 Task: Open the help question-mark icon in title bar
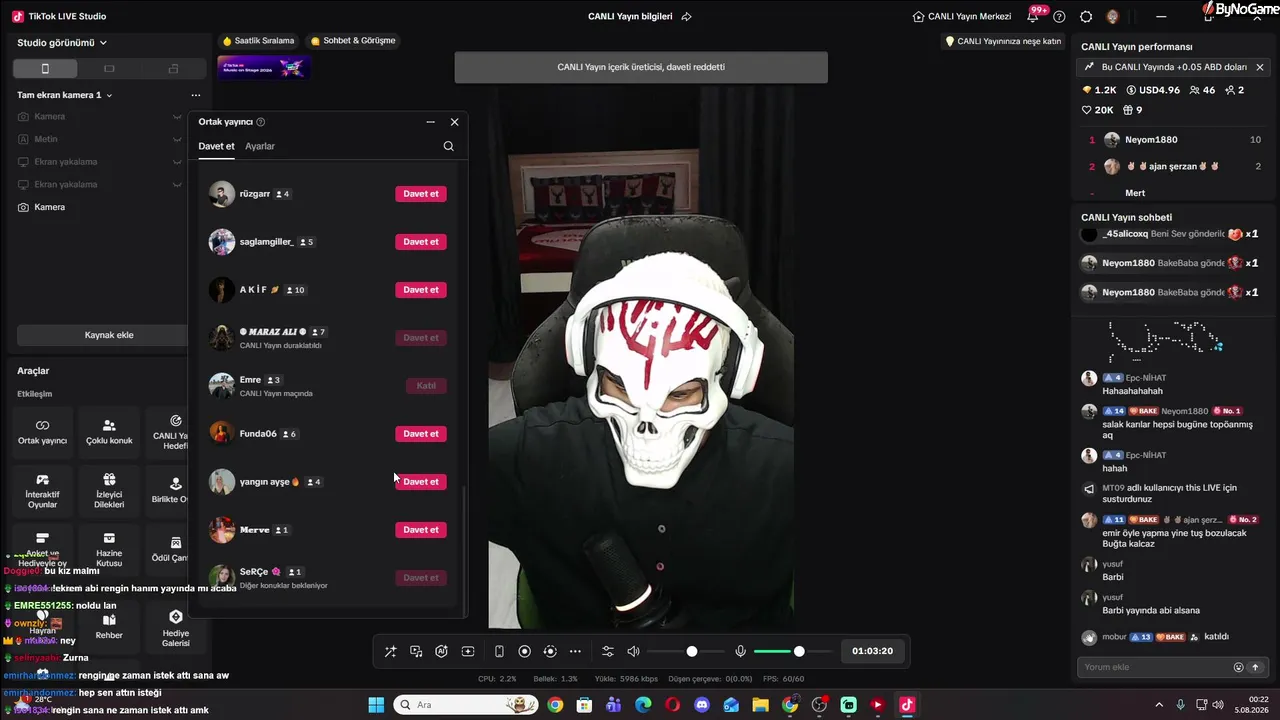point(1059,16)
